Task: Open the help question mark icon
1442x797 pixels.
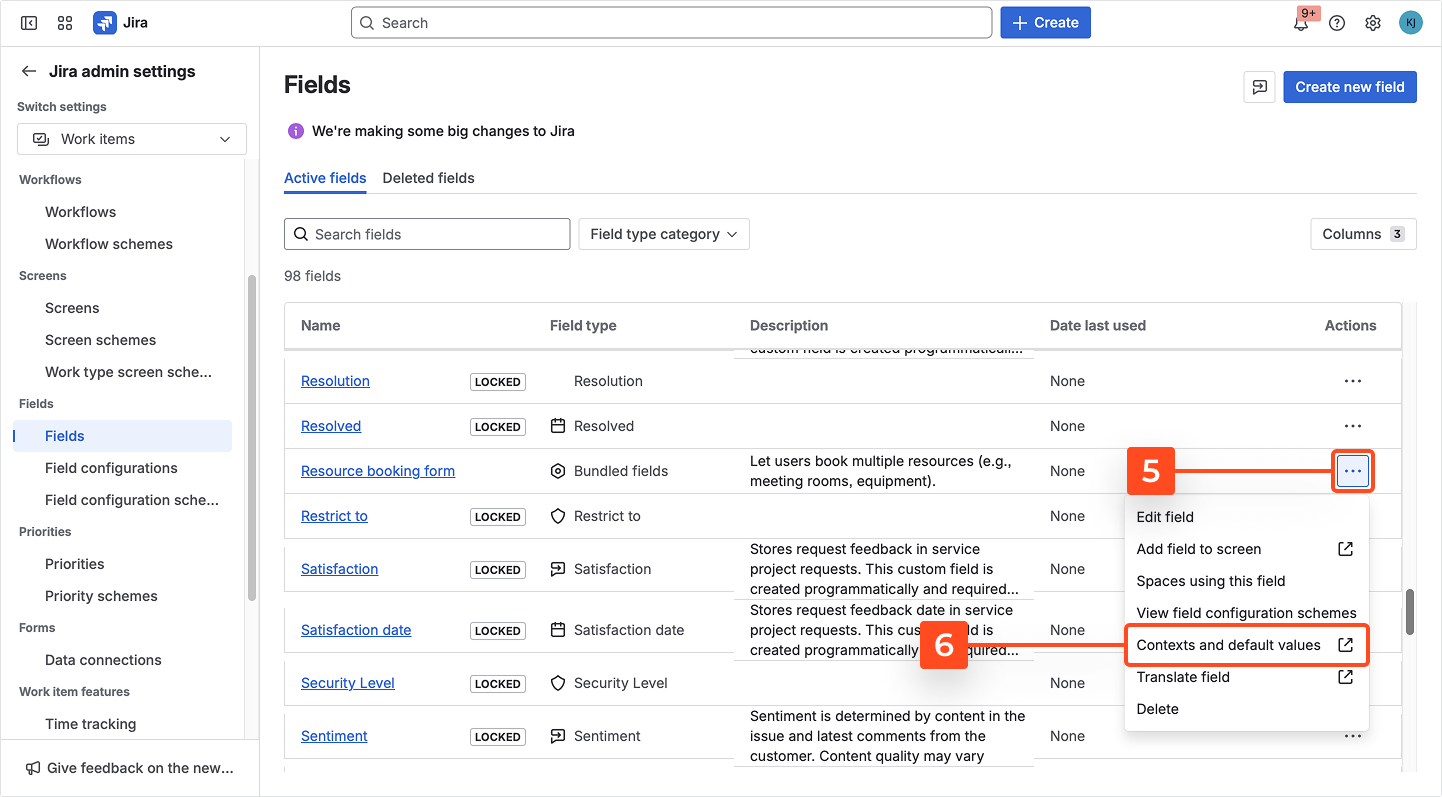Action: 1337,23
